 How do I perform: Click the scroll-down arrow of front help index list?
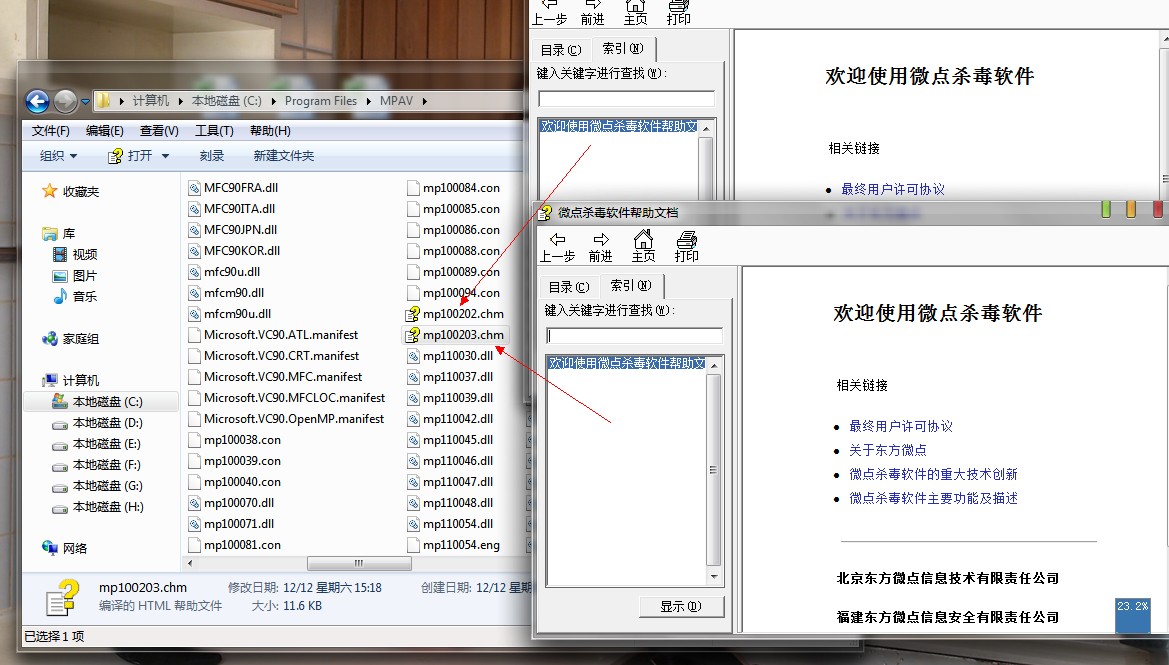[x=713, y=576]
